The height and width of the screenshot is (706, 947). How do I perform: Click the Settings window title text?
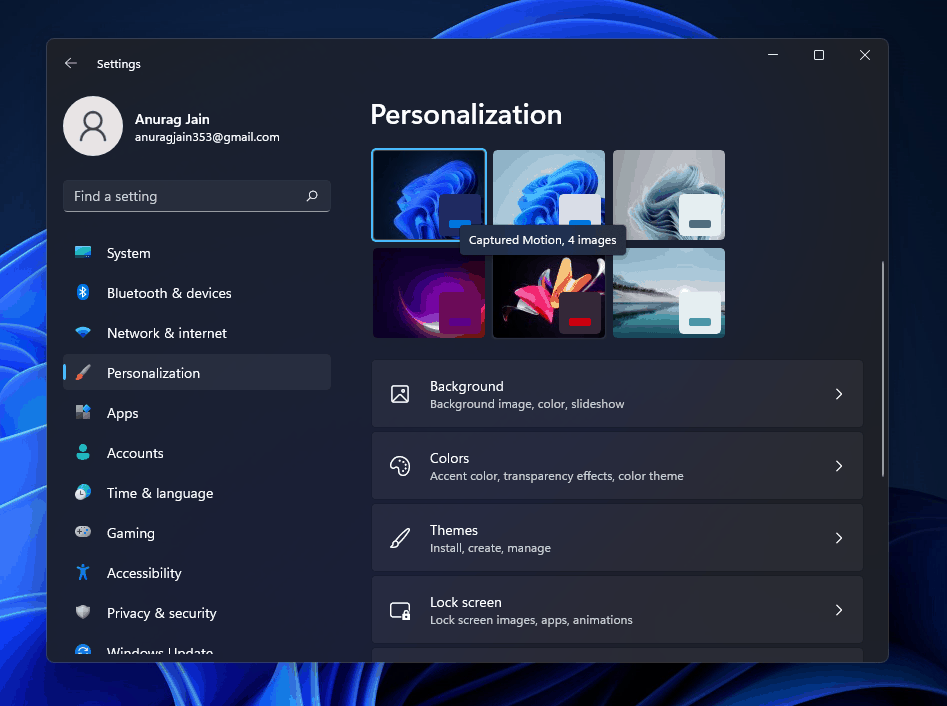[x=118, y=63]
